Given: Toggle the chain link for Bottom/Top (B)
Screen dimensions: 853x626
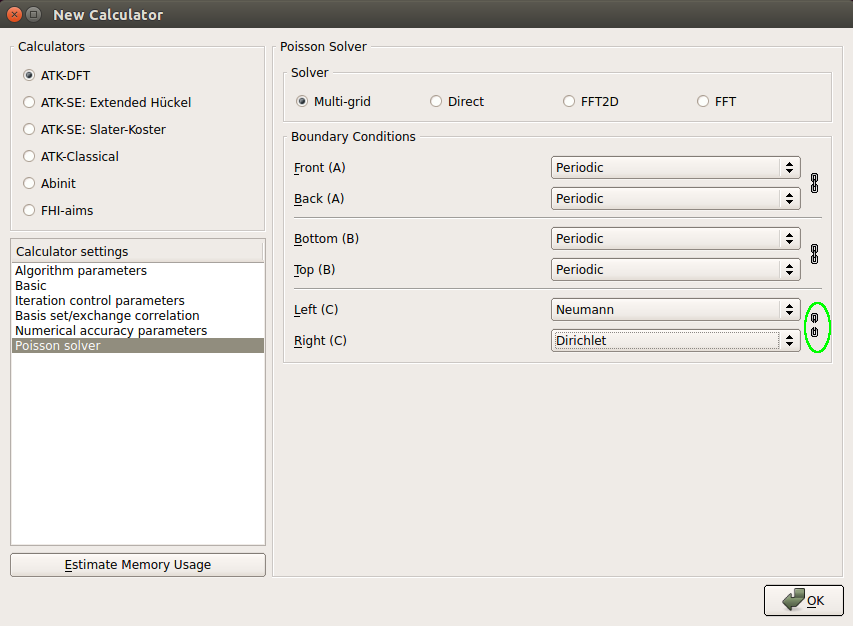Looking at the screenshot, I should click(x=814, y=254).
